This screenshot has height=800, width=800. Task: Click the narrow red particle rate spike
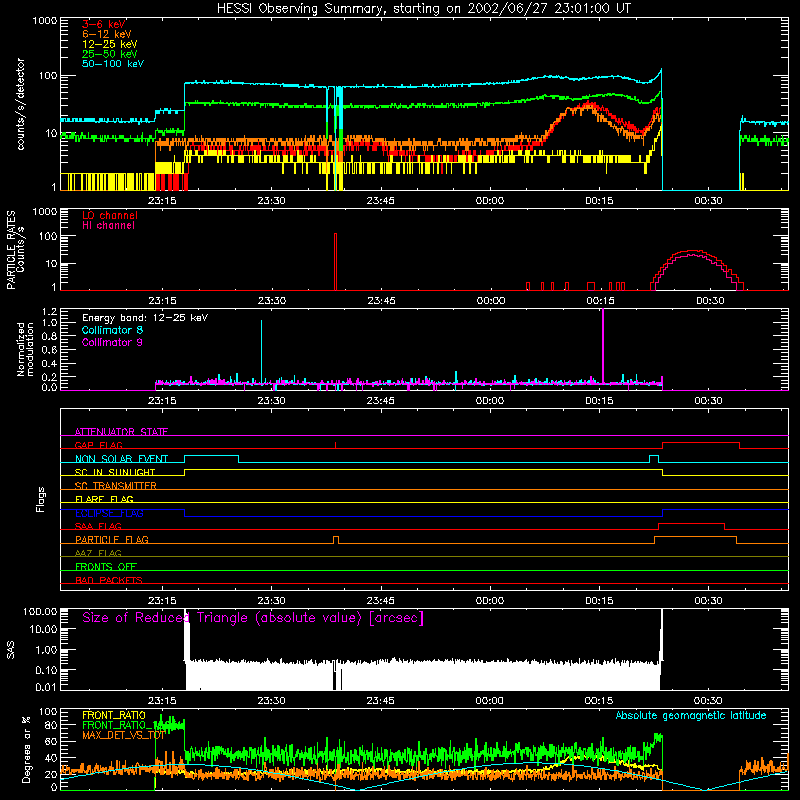[335, 262]
